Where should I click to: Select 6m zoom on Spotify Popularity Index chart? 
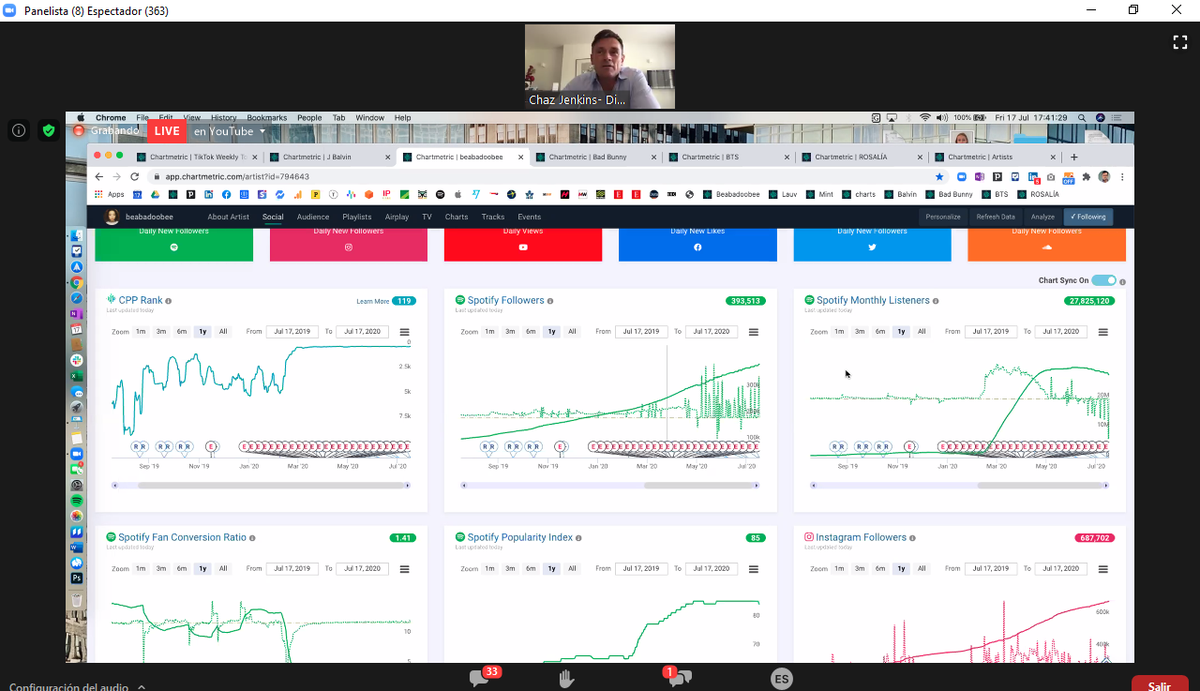tap(531, 568)
